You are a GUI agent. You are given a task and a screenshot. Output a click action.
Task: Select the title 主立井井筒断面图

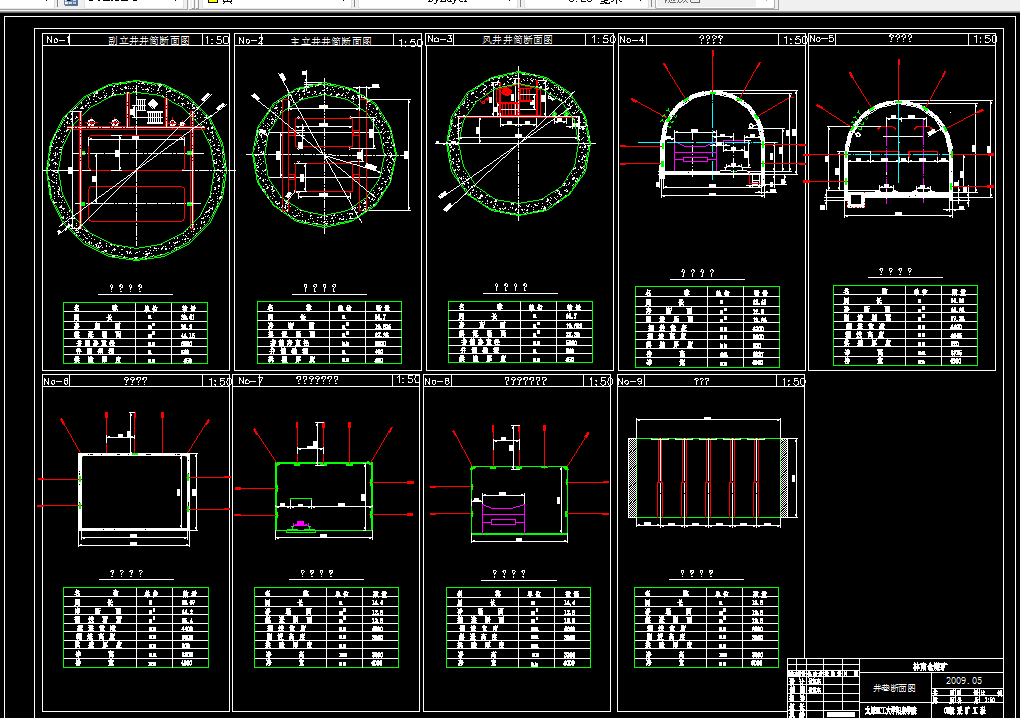click(331, 41)
